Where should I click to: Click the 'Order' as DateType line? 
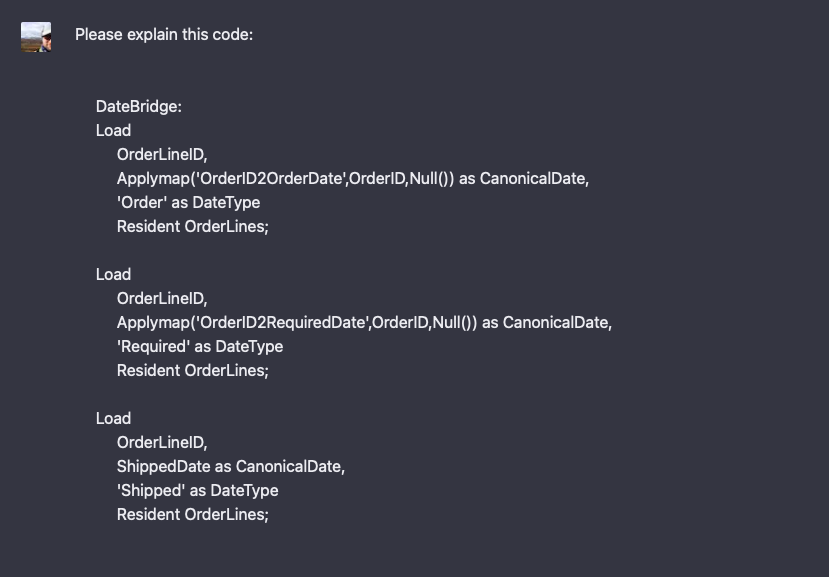point(188,203)
